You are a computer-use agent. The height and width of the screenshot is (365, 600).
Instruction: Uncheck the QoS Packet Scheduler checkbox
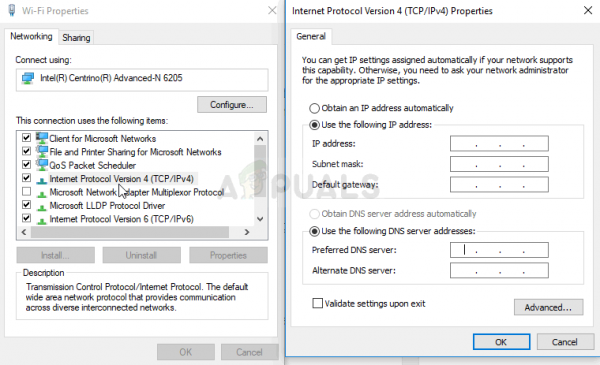coord(26,164)
